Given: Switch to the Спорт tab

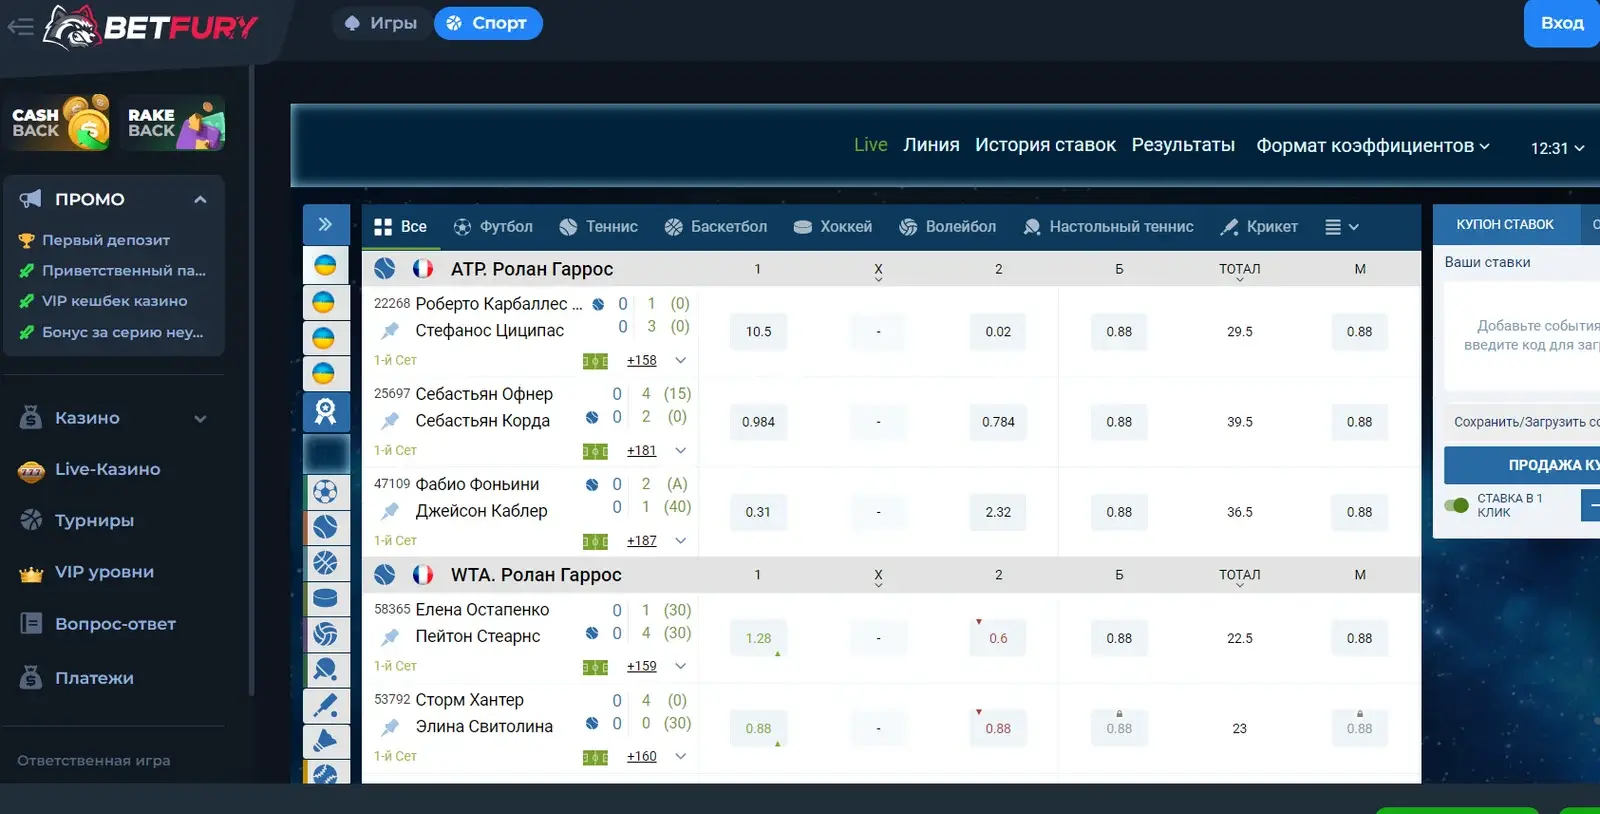Looking at the screenshot, I should (x=487, y=23).
